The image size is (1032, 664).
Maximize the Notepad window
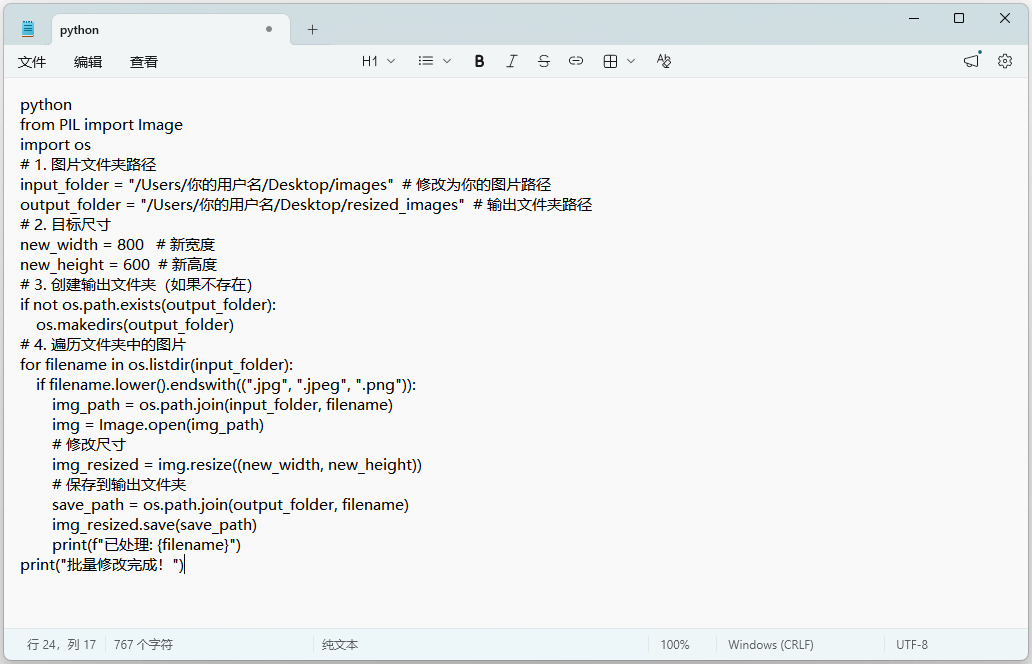tap(959, 18)
